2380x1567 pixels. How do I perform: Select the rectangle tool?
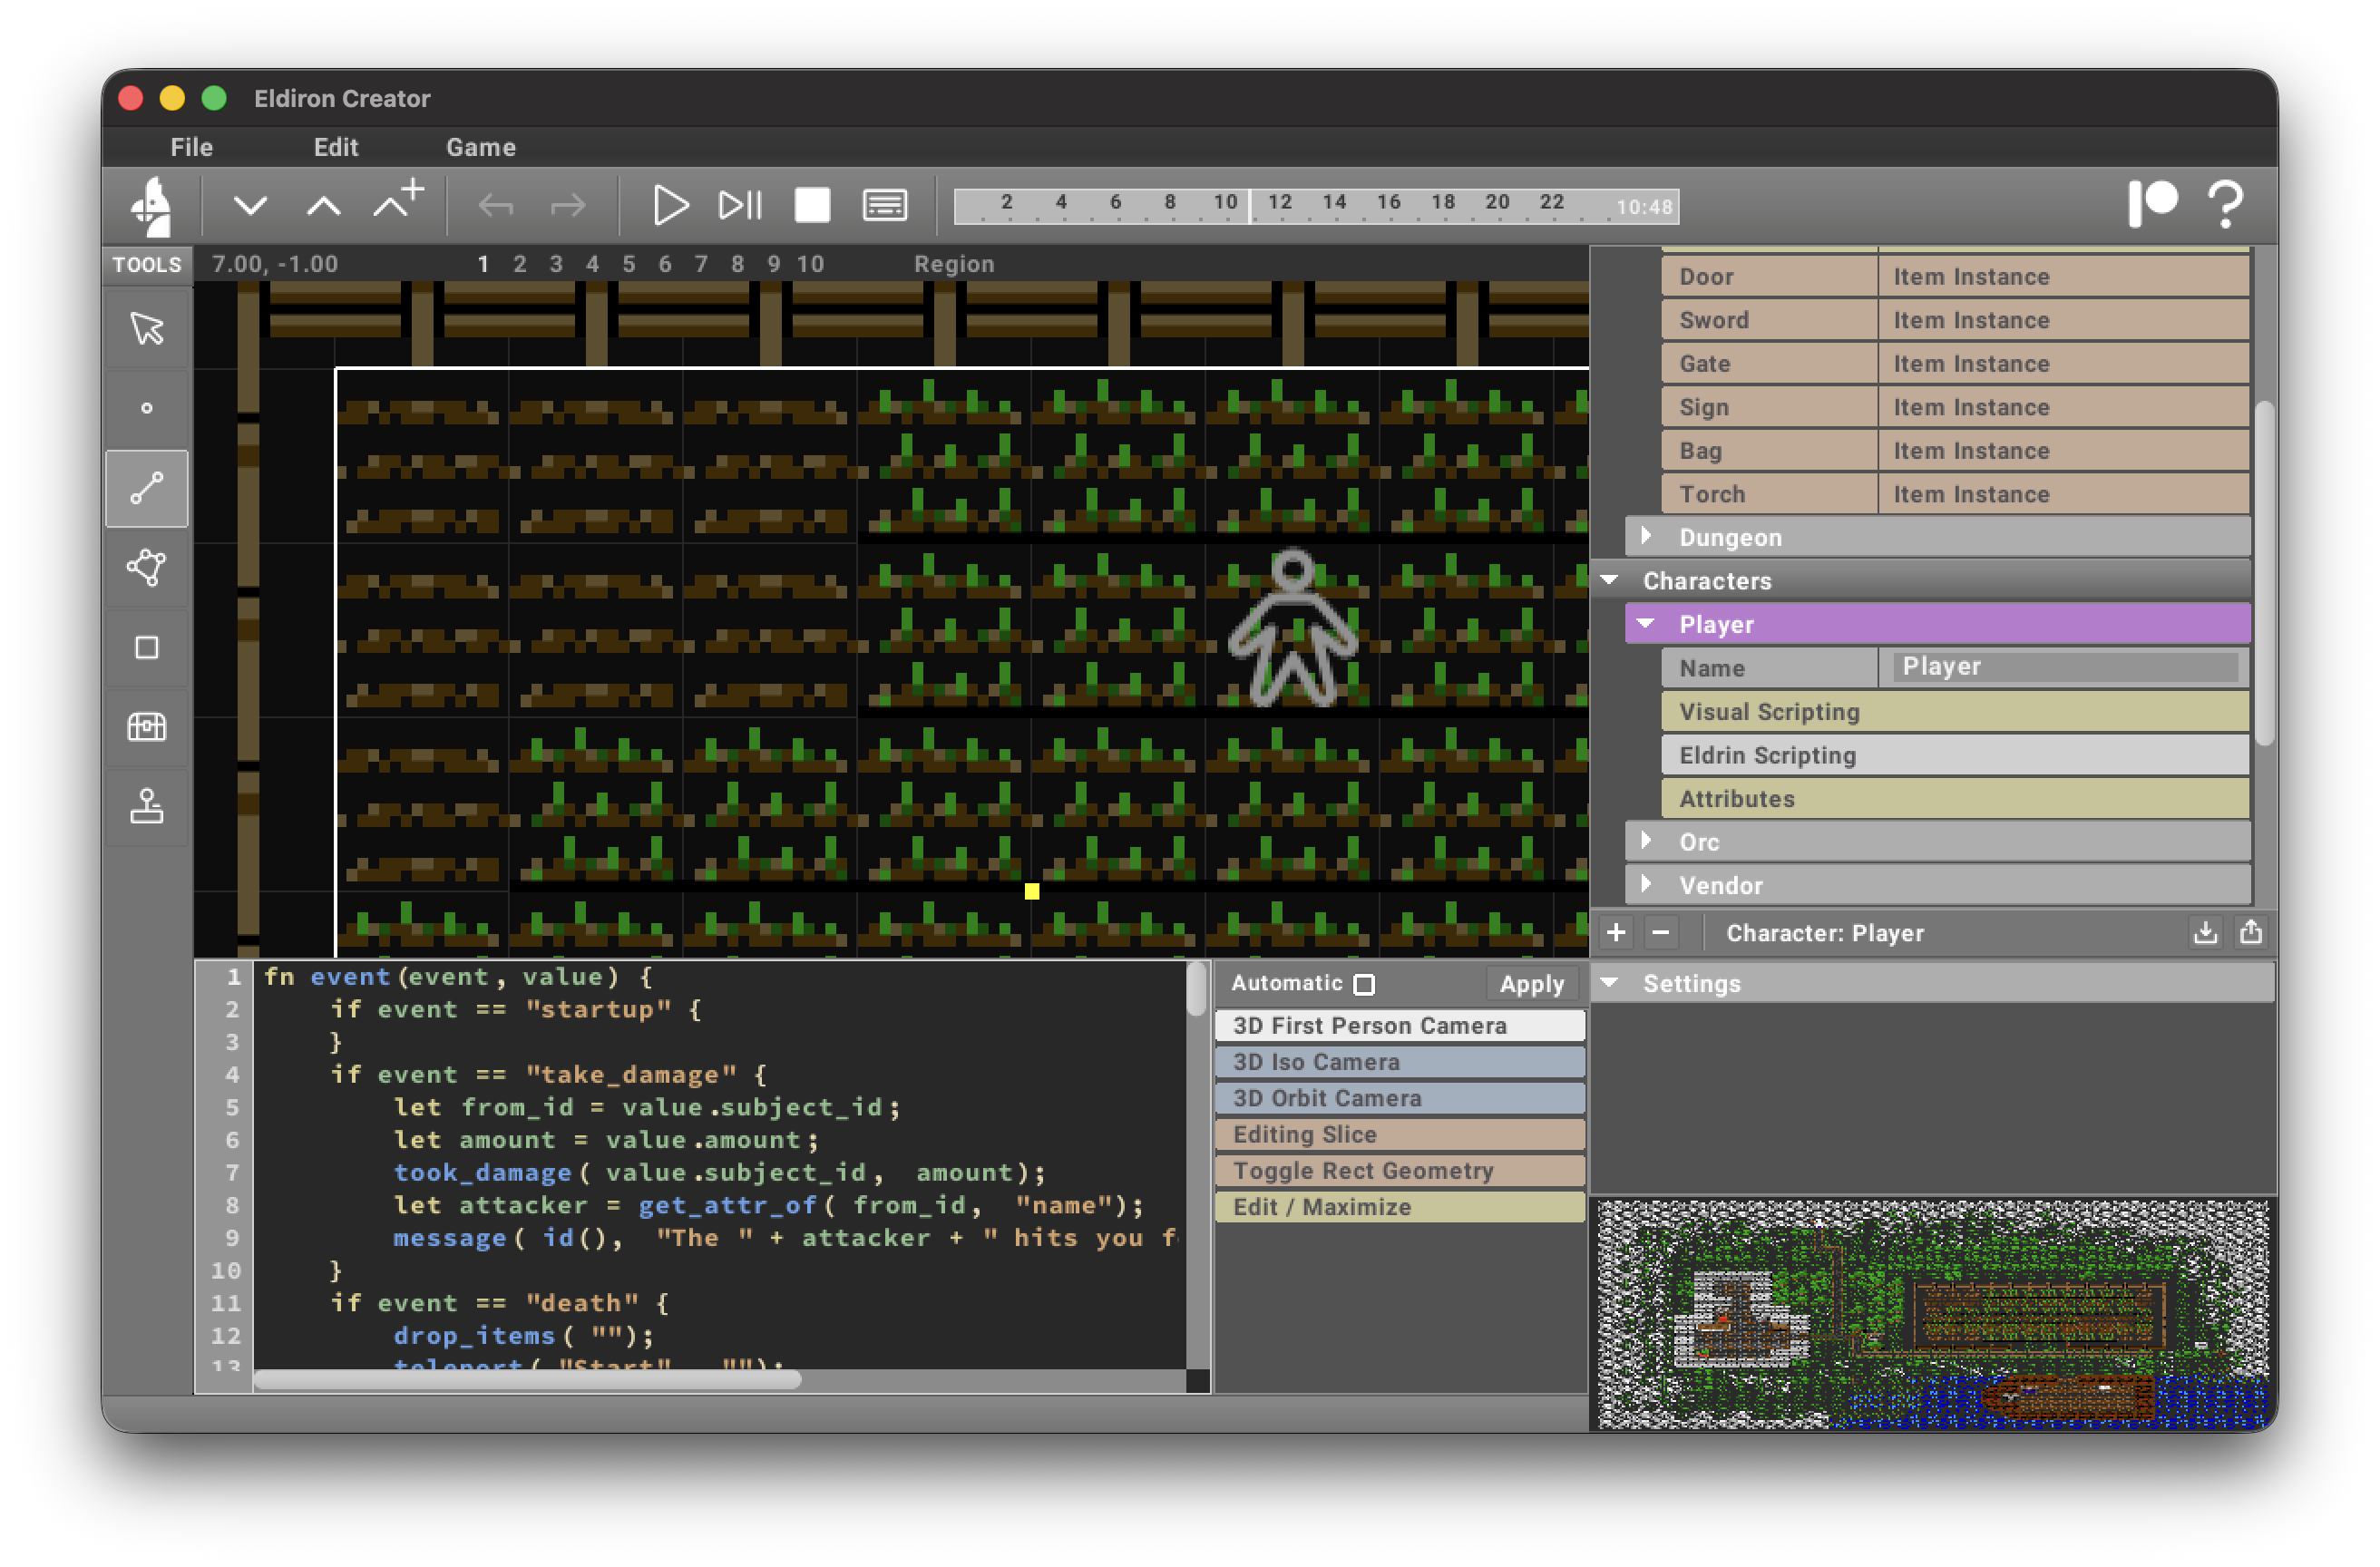pos(146,648)
